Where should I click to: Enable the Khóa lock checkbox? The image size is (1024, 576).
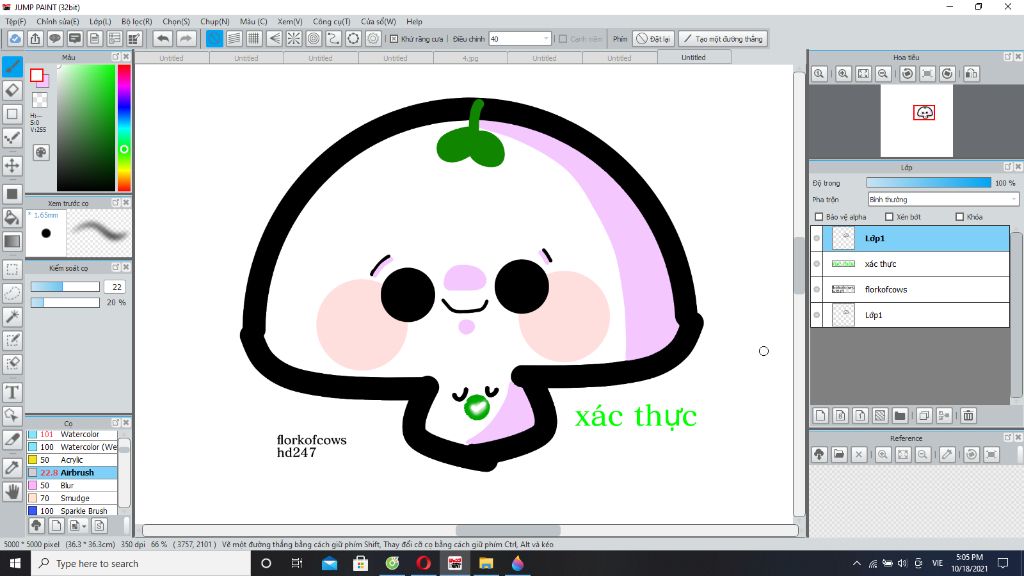coord(959,217)
